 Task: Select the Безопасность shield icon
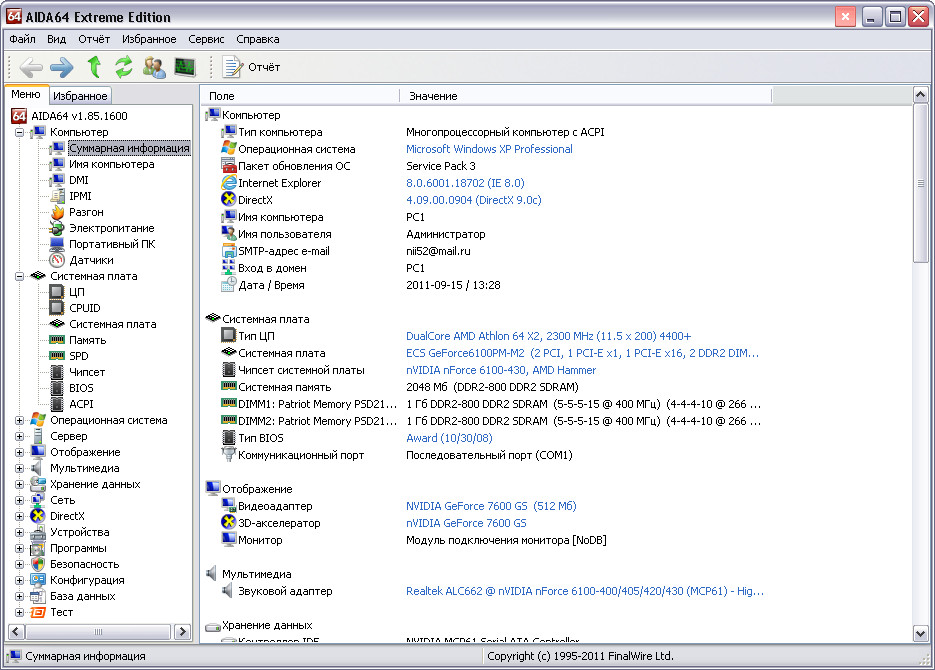tap(38, 564)
